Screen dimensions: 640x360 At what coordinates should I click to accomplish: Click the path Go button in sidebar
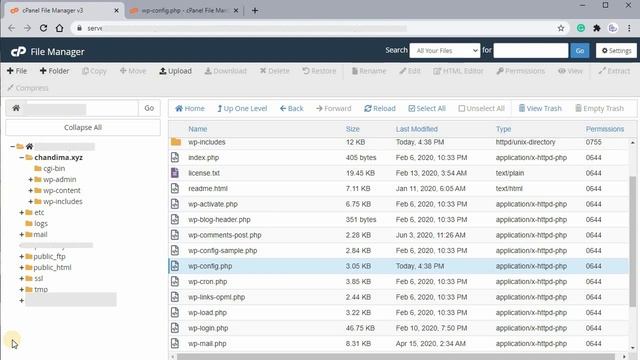point(149,108)
